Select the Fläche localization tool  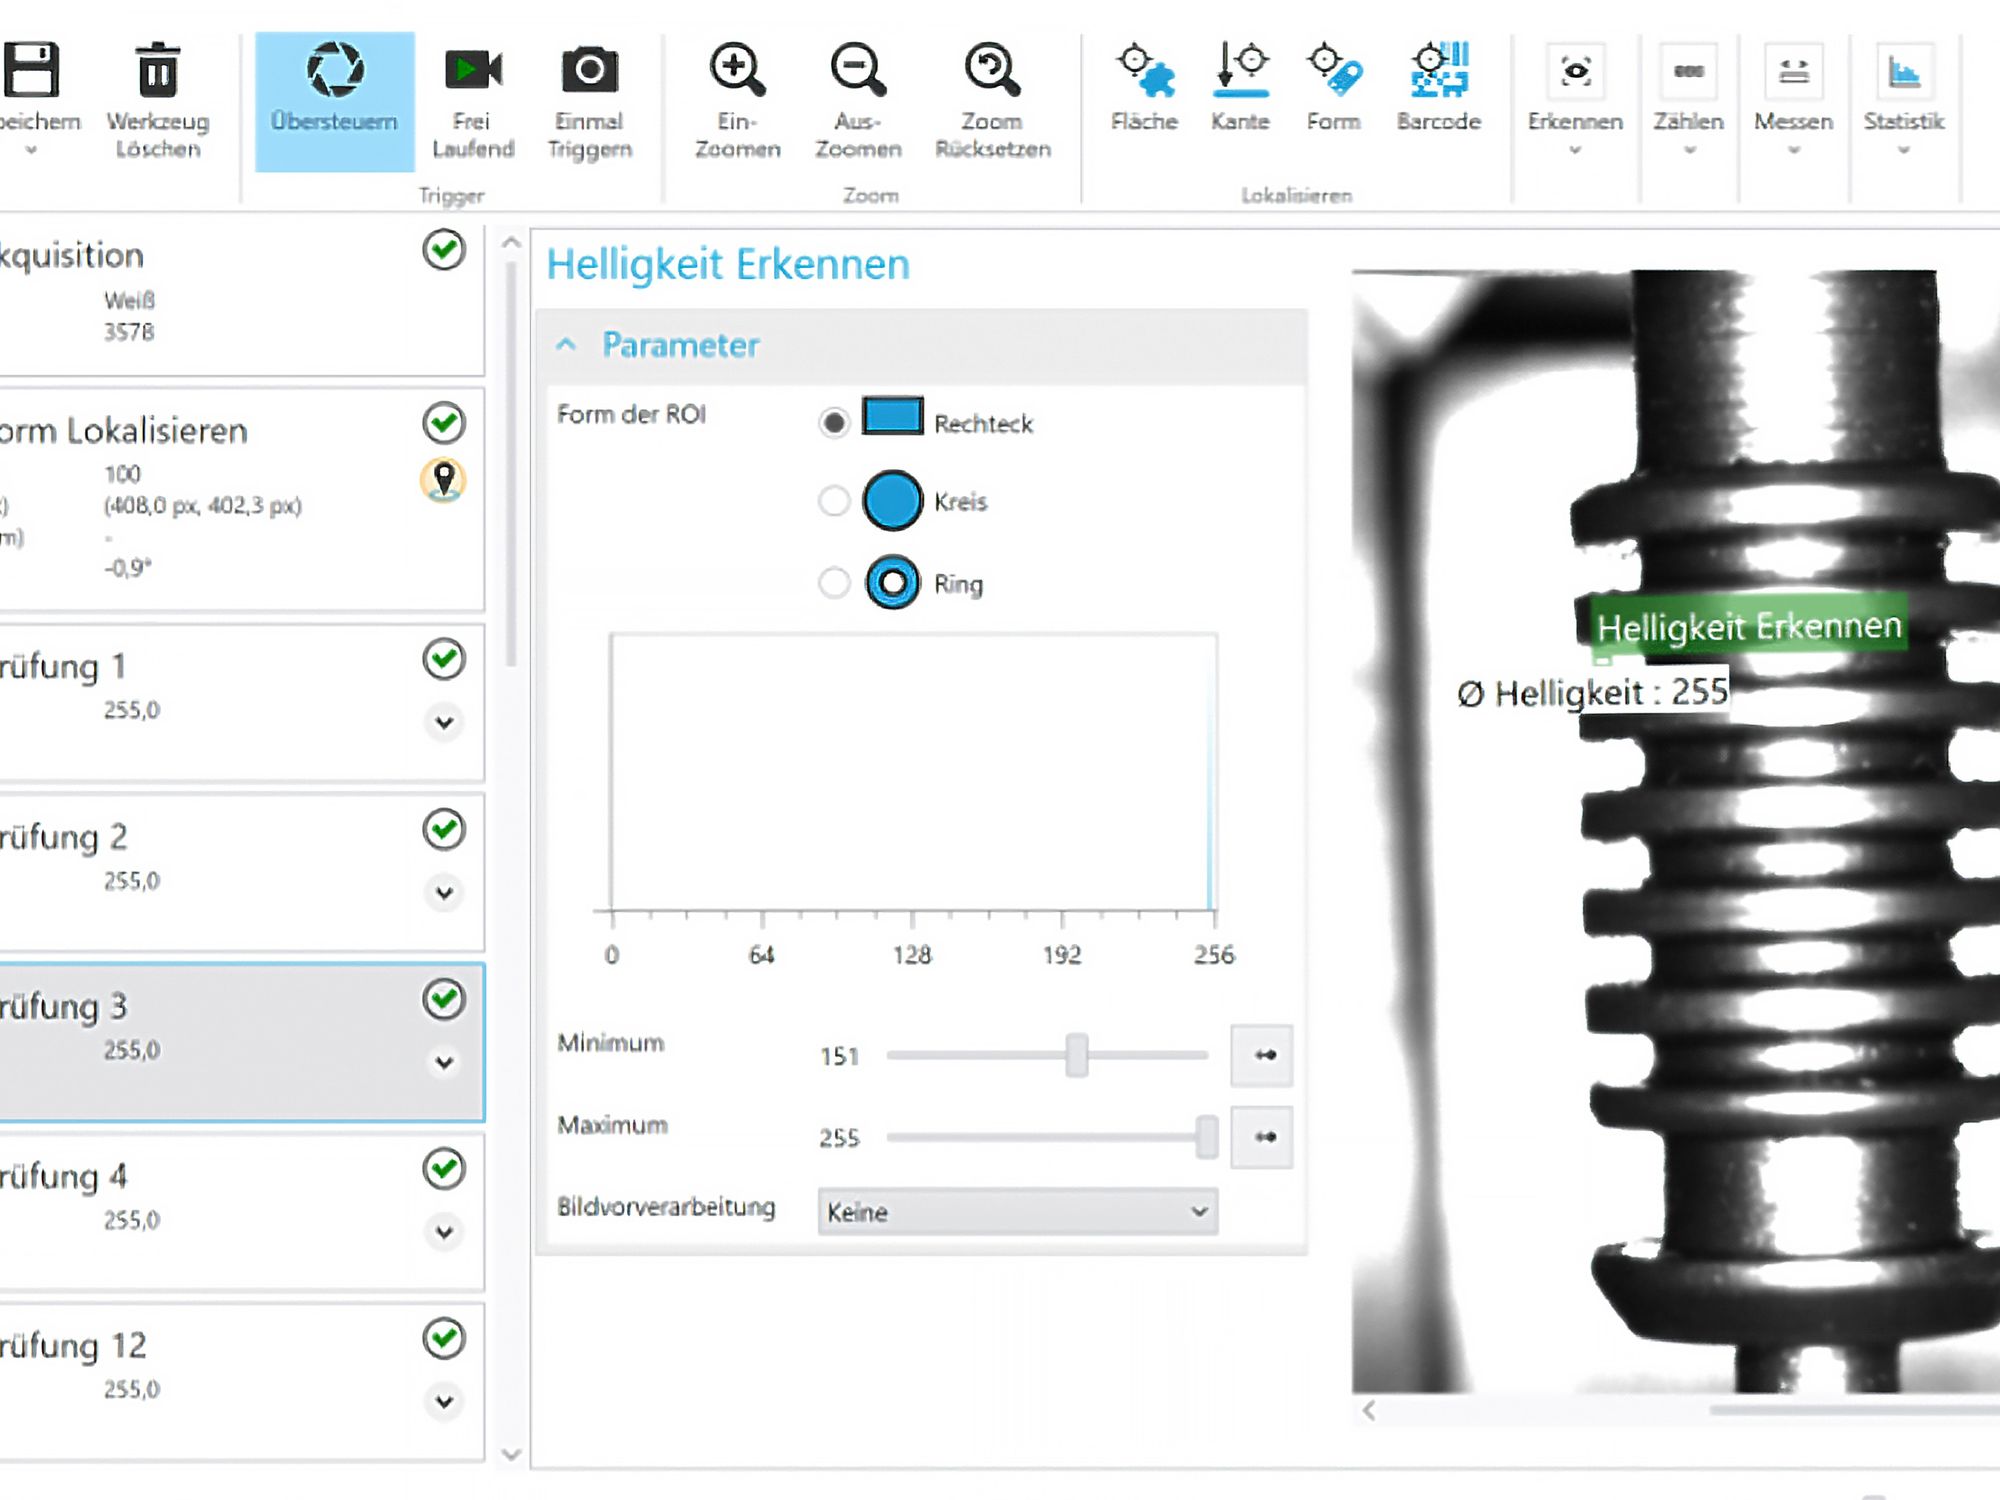[x=1145, y=88]
